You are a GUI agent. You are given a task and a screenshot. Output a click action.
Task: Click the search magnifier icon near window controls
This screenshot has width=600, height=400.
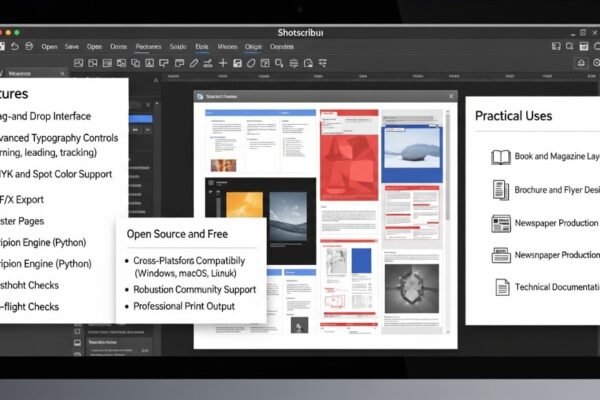coord(569,46)
